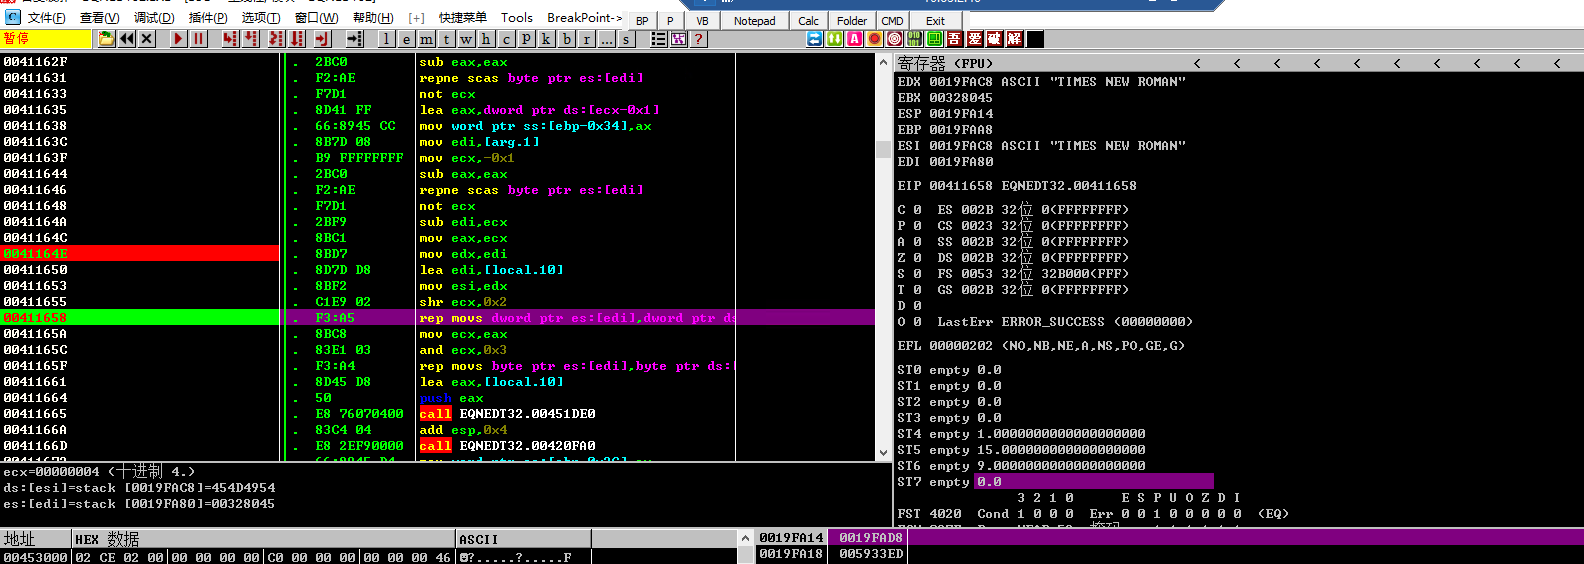The height and width of the screenshot is (564, 1584).
Task: Show patches with the 'p' button
Action: (526, 39)
